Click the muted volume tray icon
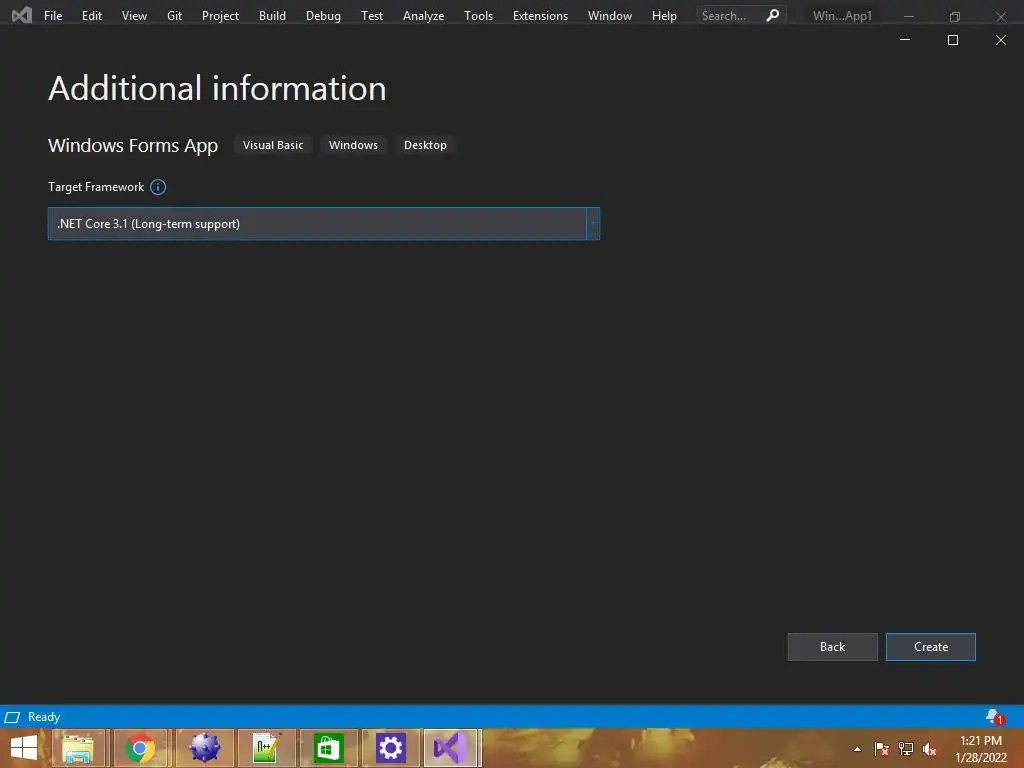 click(x=929, y=749)
